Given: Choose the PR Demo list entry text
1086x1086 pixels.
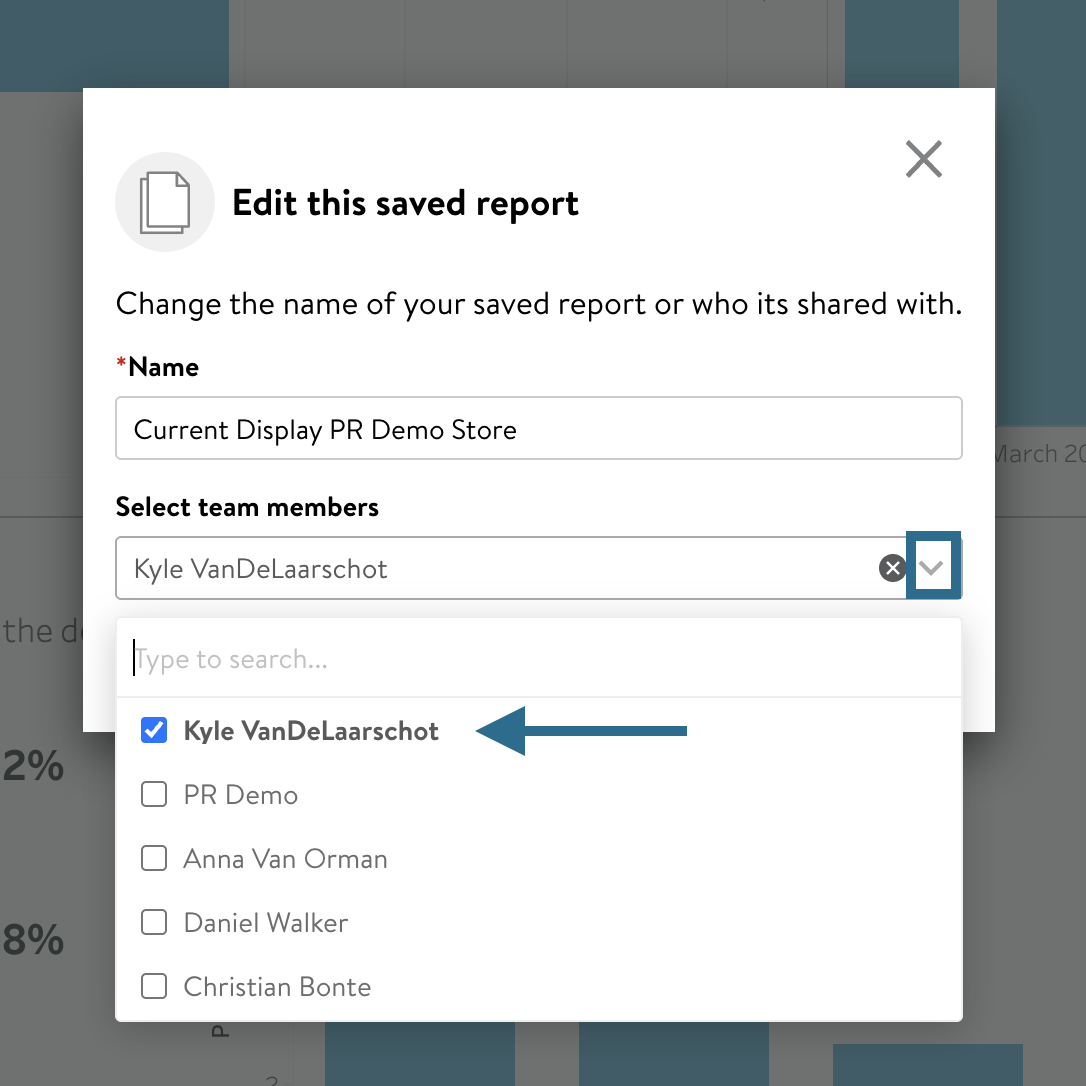Looking at the screenshot, I should pyautogui.click(x=241, y=795).
